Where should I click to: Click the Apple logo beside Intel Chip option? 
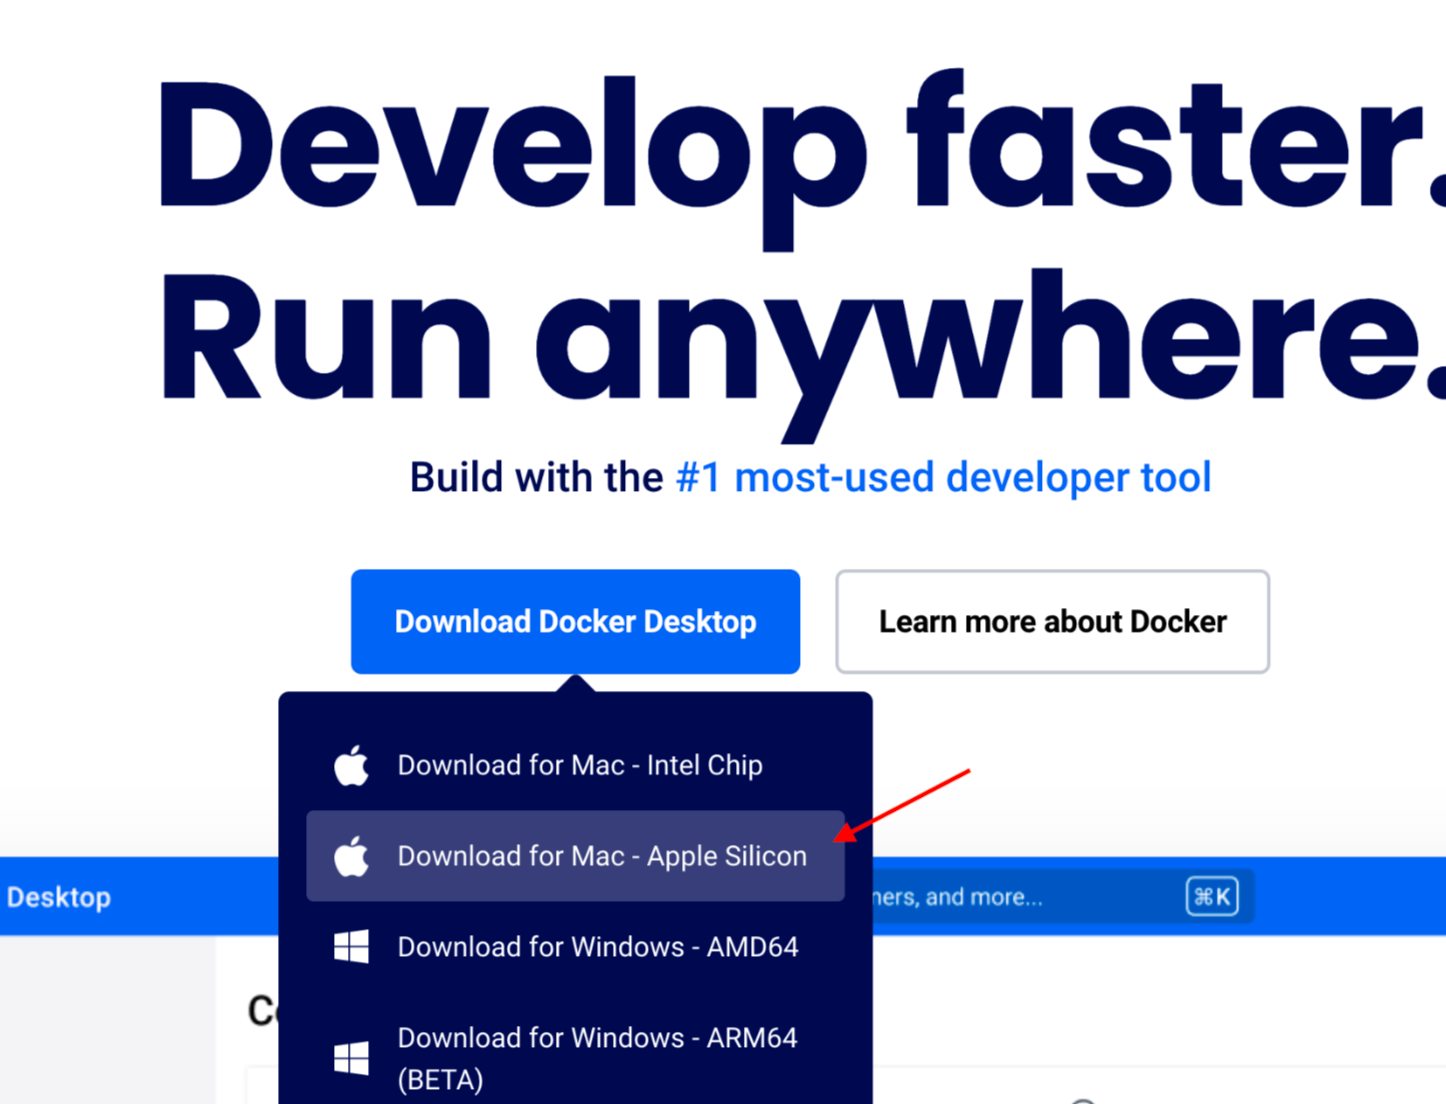pos(351,766)
